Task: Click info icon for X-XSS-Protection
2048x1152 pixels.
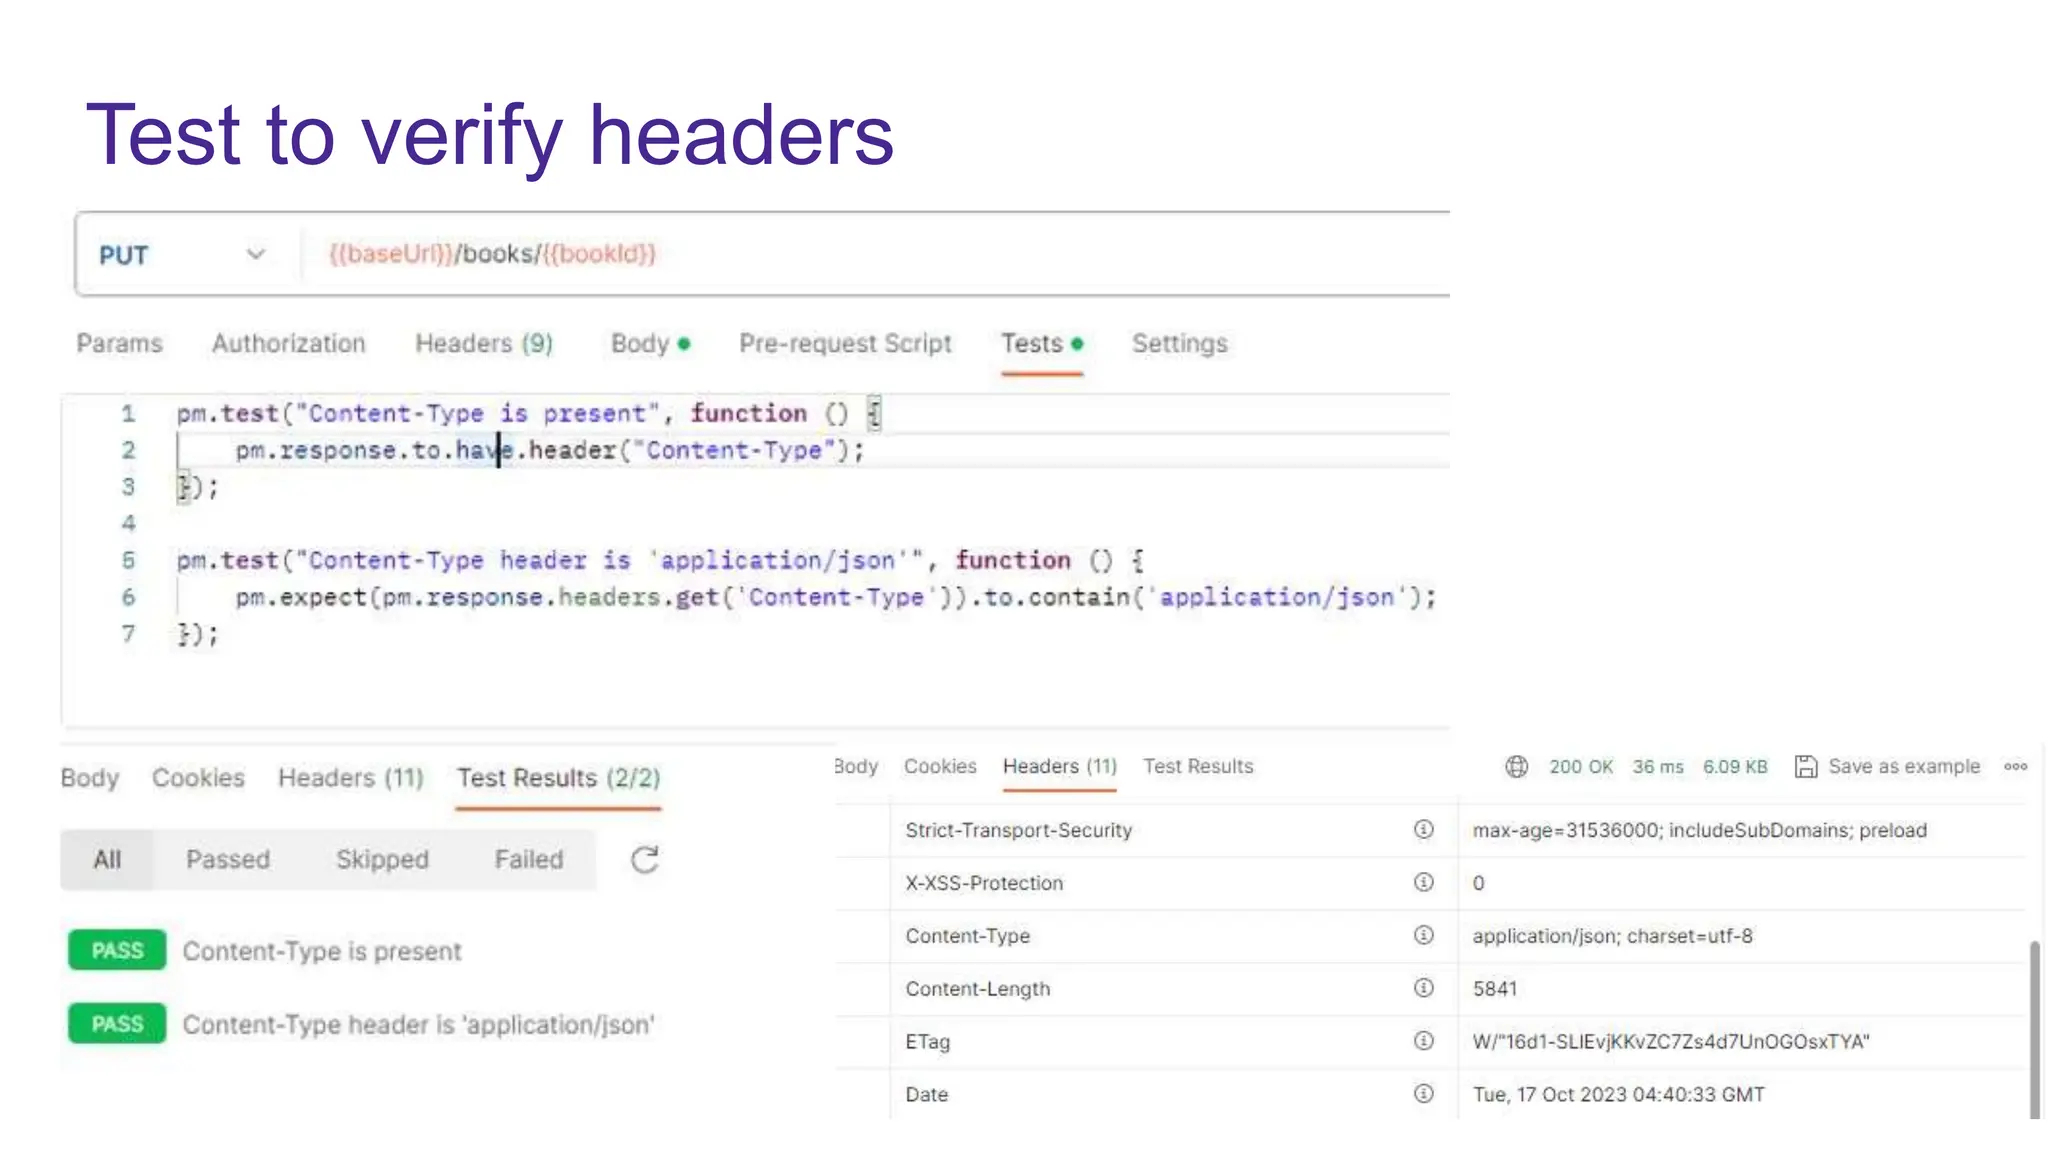Action: (1423, 882)
